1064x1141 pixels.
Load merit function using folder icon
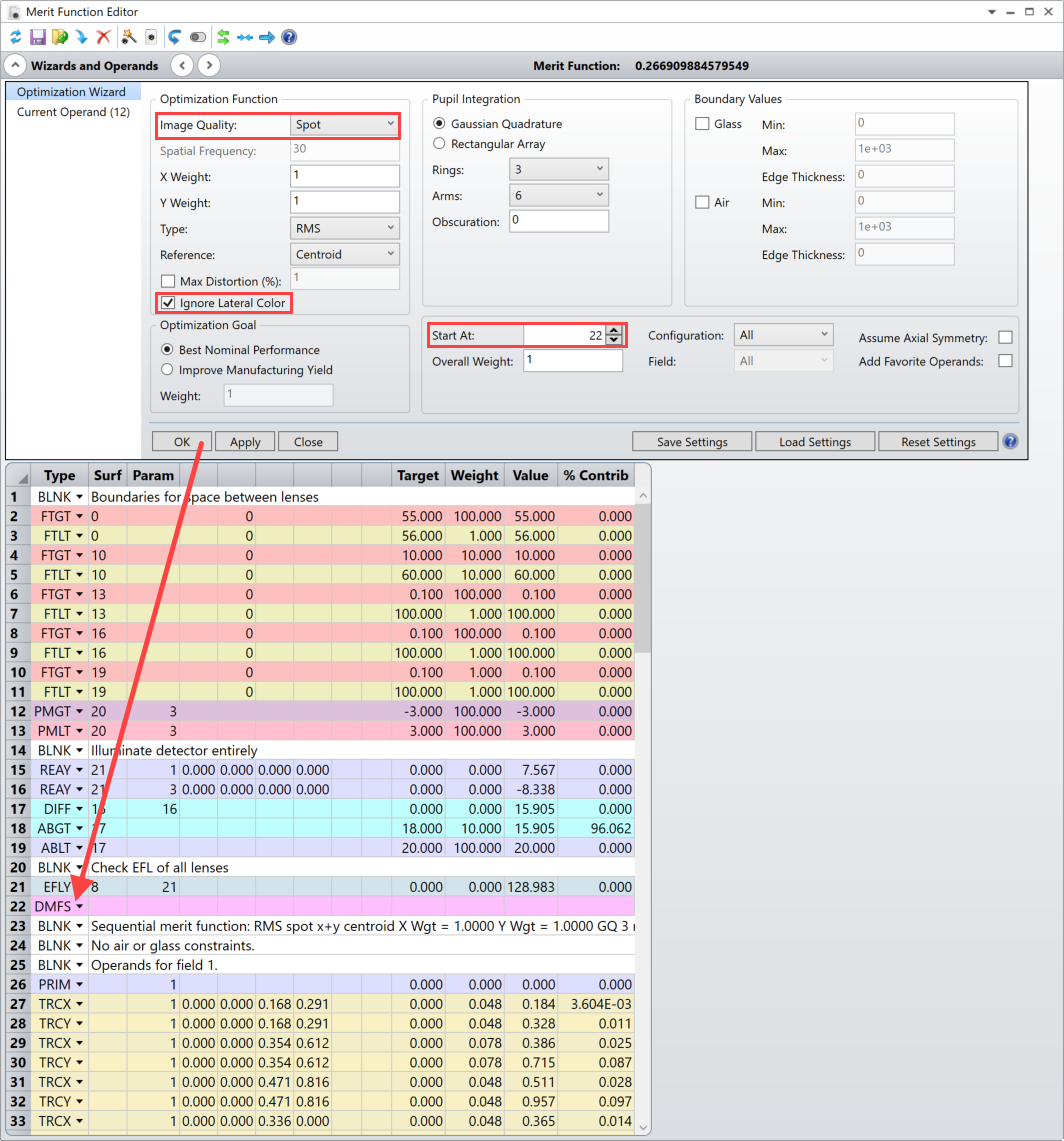[x=60, y=37]
